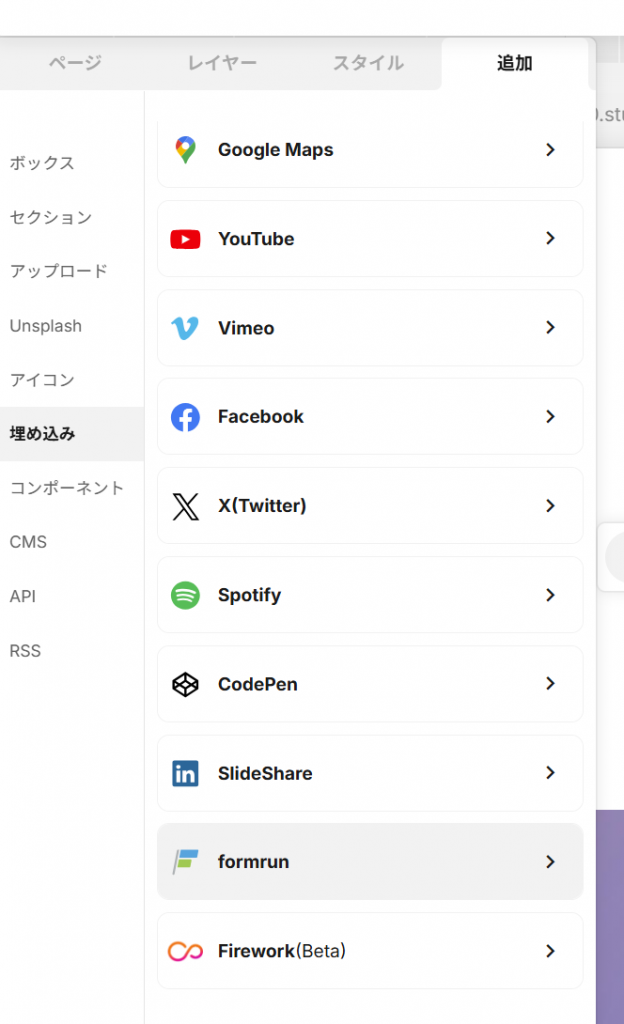Open the CMS sidebar section
This screenshot has height=1024, width=624.
(x=28, y=541)
